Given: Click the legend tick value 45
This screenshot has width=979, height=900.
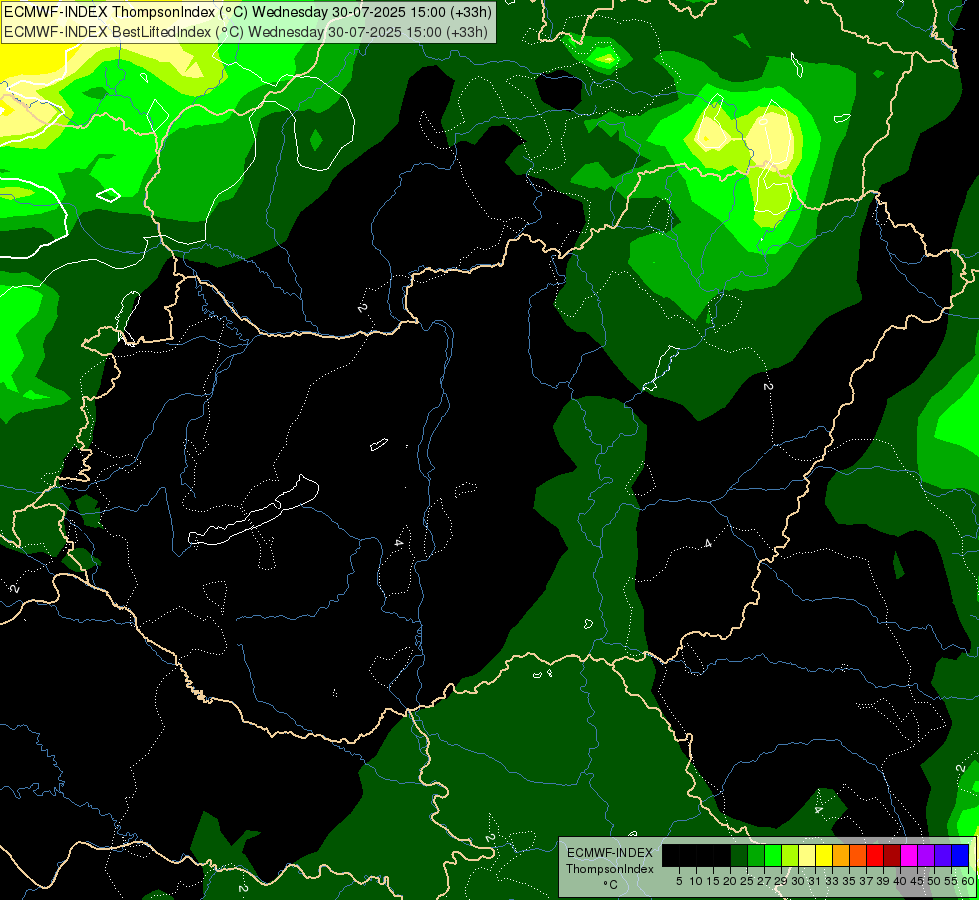Looking at the screenshot, I should tap(917, 881).
